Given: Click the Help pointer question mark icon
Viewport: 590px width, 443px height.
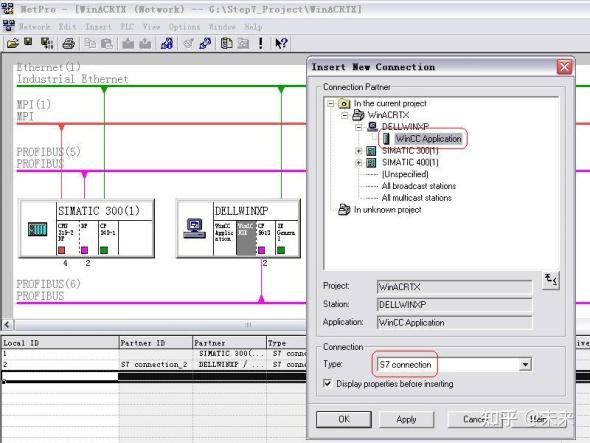Looking at the screenshot, I should coord(281,43).
